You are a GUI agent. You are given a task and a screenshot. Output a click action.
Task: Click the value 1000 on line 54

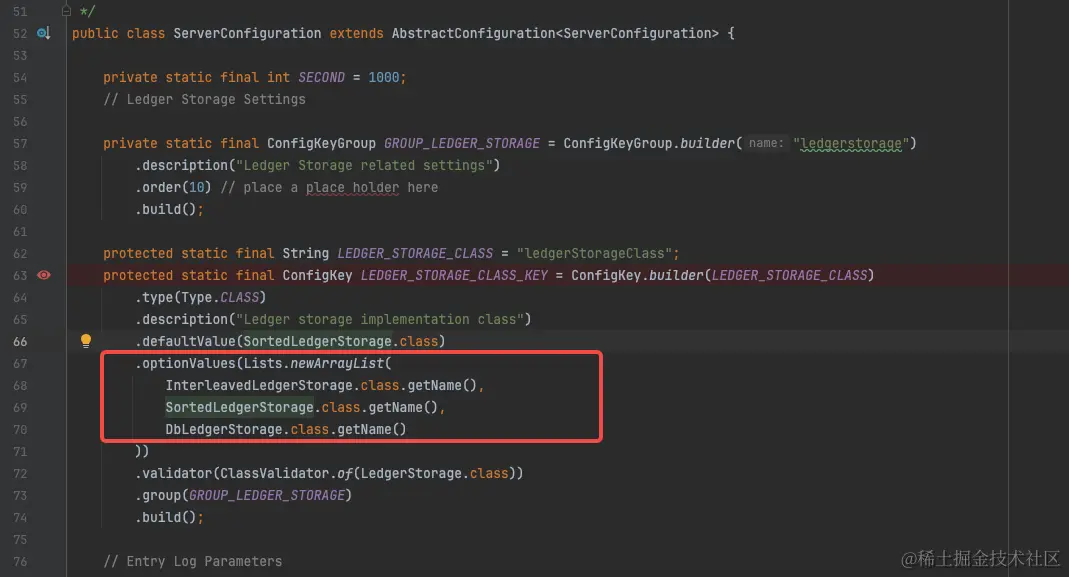click(383, 77)
